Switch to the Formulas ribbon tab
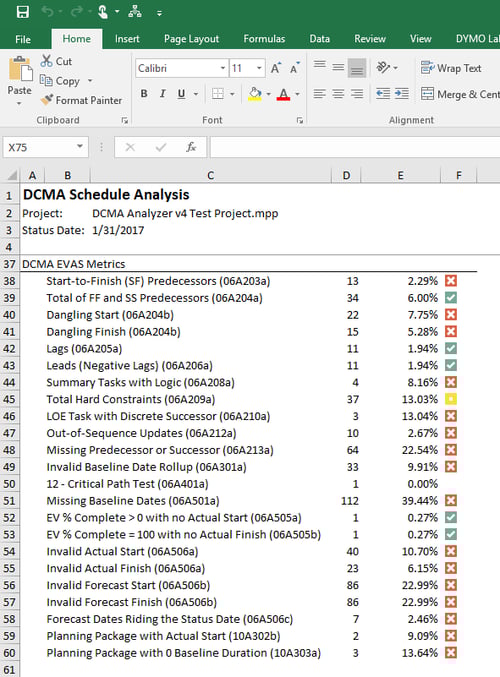Screen dimensions: 500x677 pyautogui.click(x=264, y=39)
